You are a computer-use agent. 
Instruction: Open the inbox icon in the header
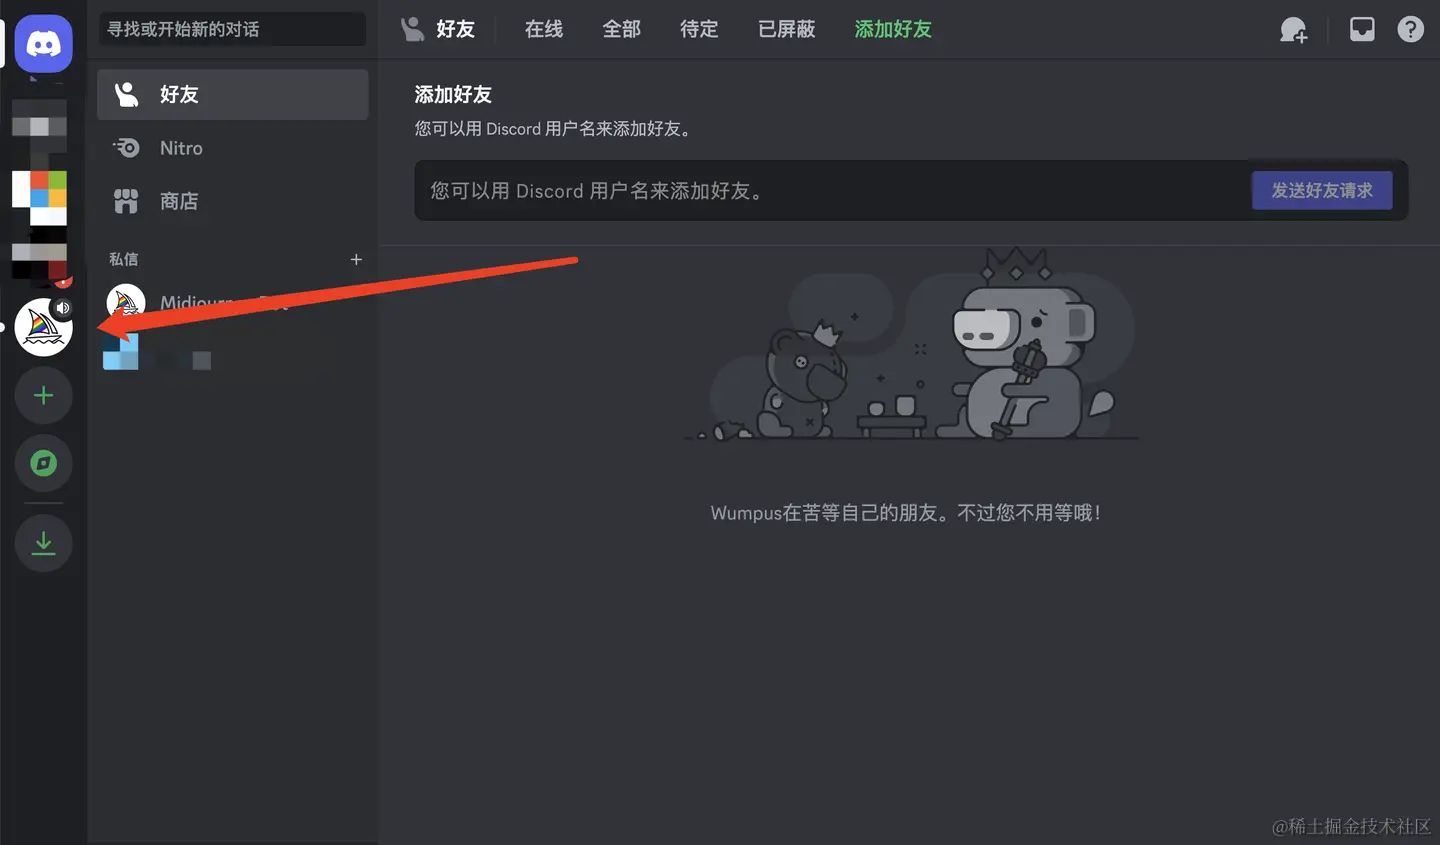tap(1362, 30)
